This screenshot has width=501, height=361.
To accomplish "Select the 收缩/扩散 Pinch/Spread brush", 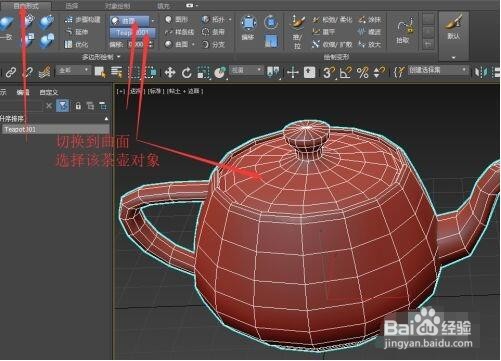I will tap(332, 44).
